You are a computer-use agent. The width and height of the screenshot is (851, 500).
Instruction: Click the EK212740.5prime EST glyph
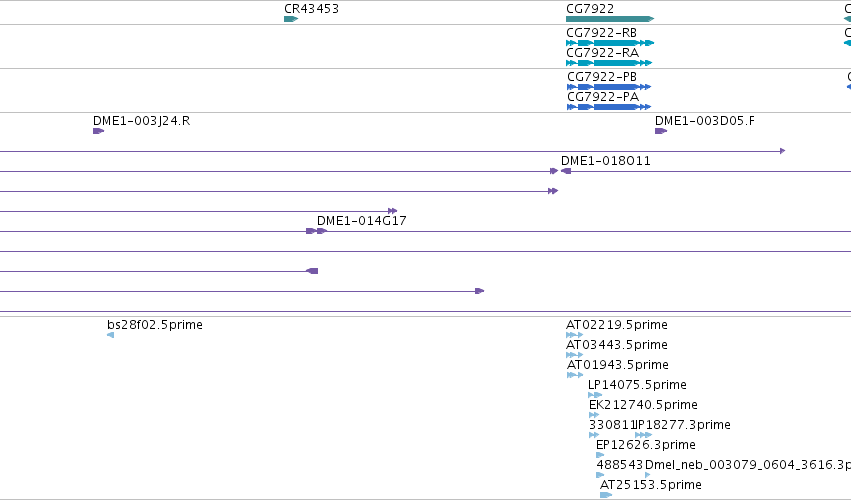[x=594, y=415]
